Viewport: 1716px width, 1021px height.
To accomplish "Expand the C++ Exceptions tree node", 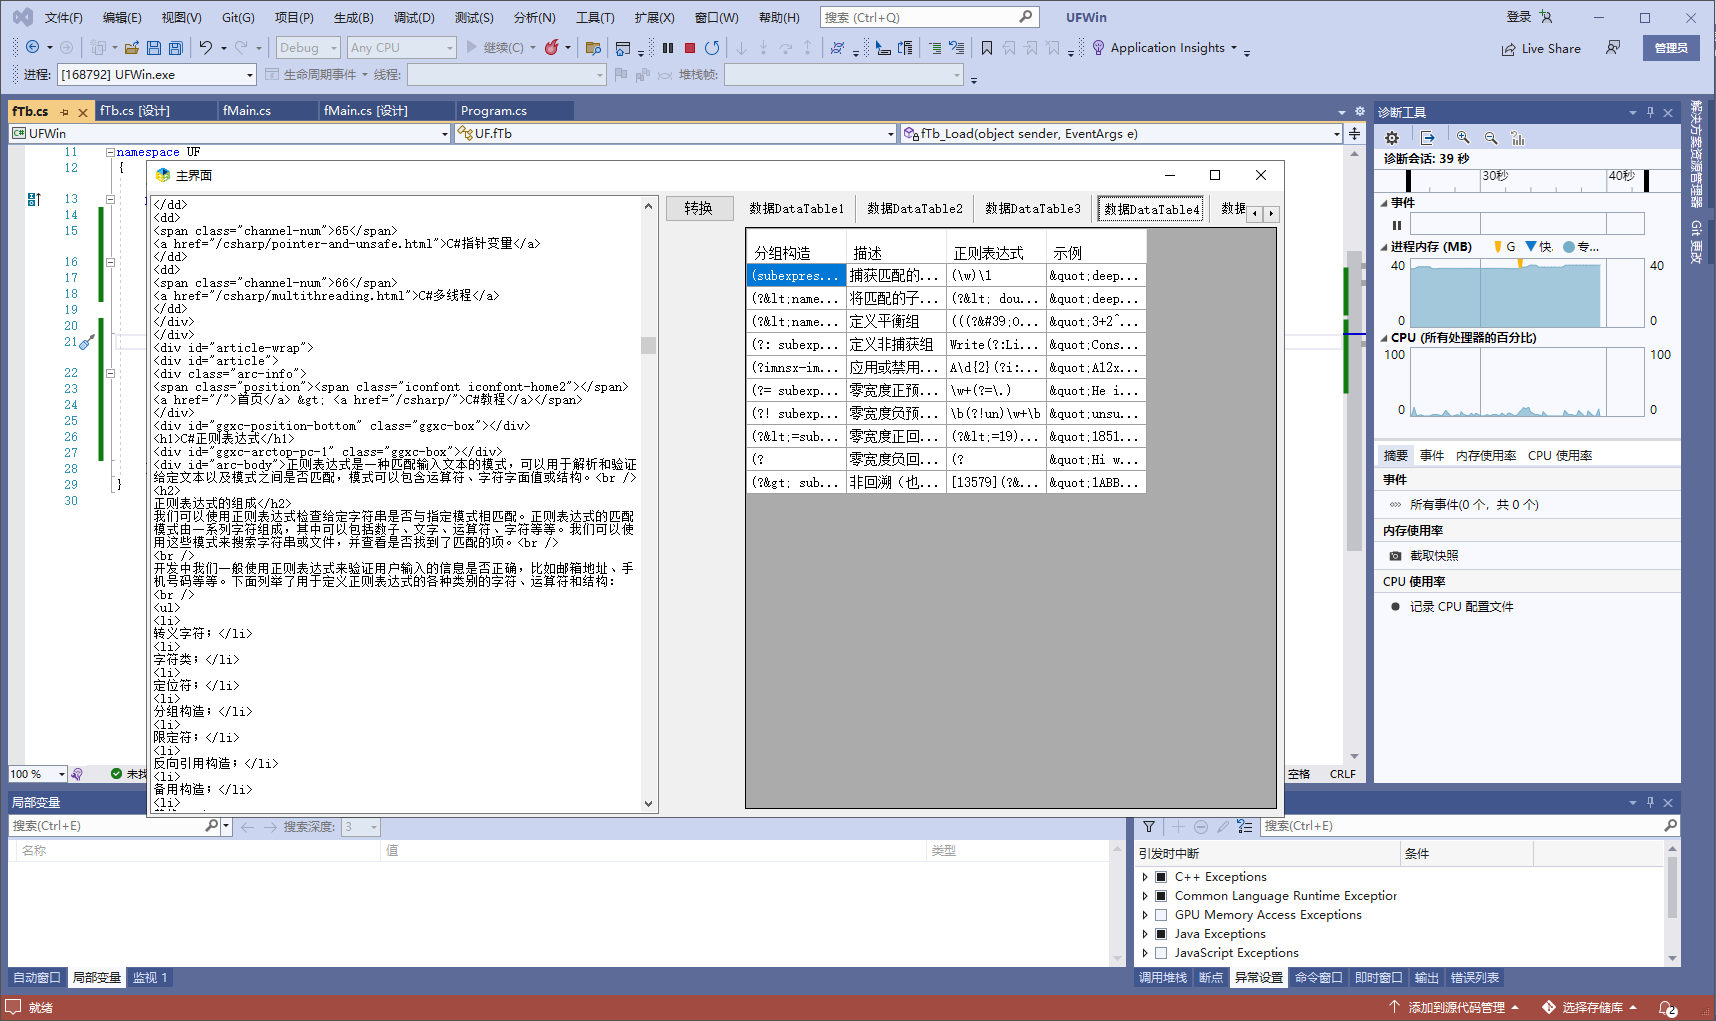I will pos(1145,877).
